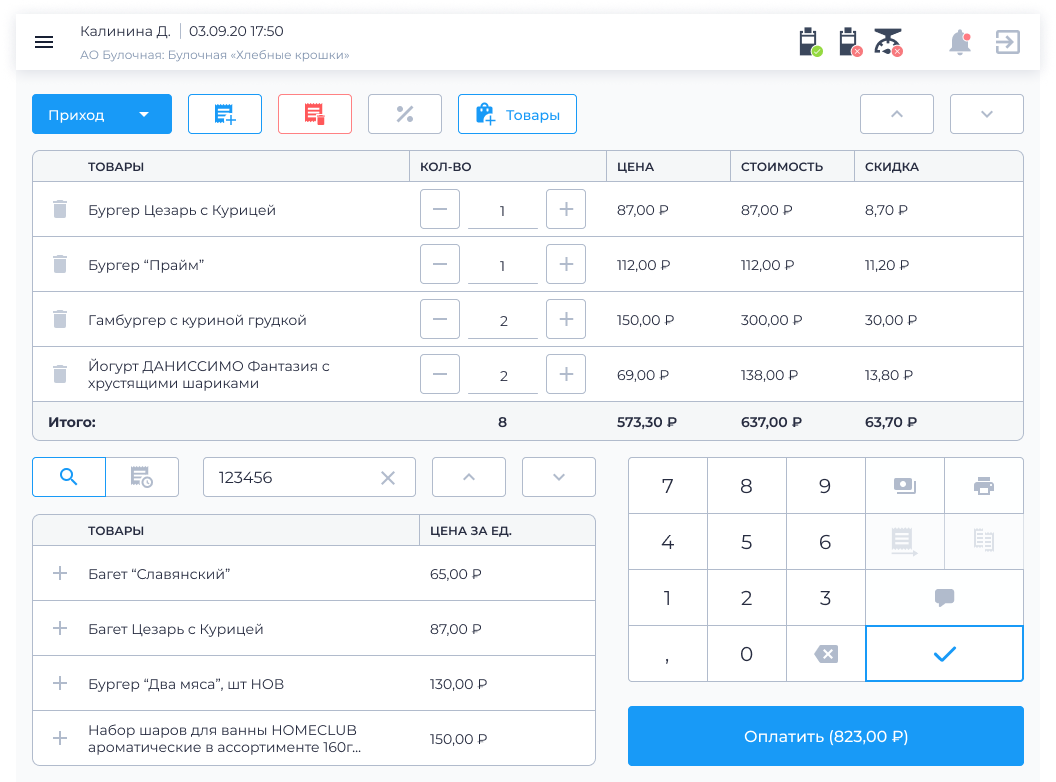This screenshot has width=1056, height=782.
Task: Add a new receipt
Action: click(x=225, y=114)
